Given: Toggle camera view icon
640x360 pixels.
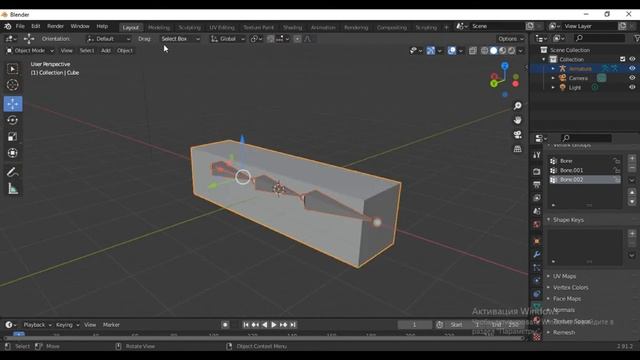Looking at the screenshot, I should (x=517, y=135).
